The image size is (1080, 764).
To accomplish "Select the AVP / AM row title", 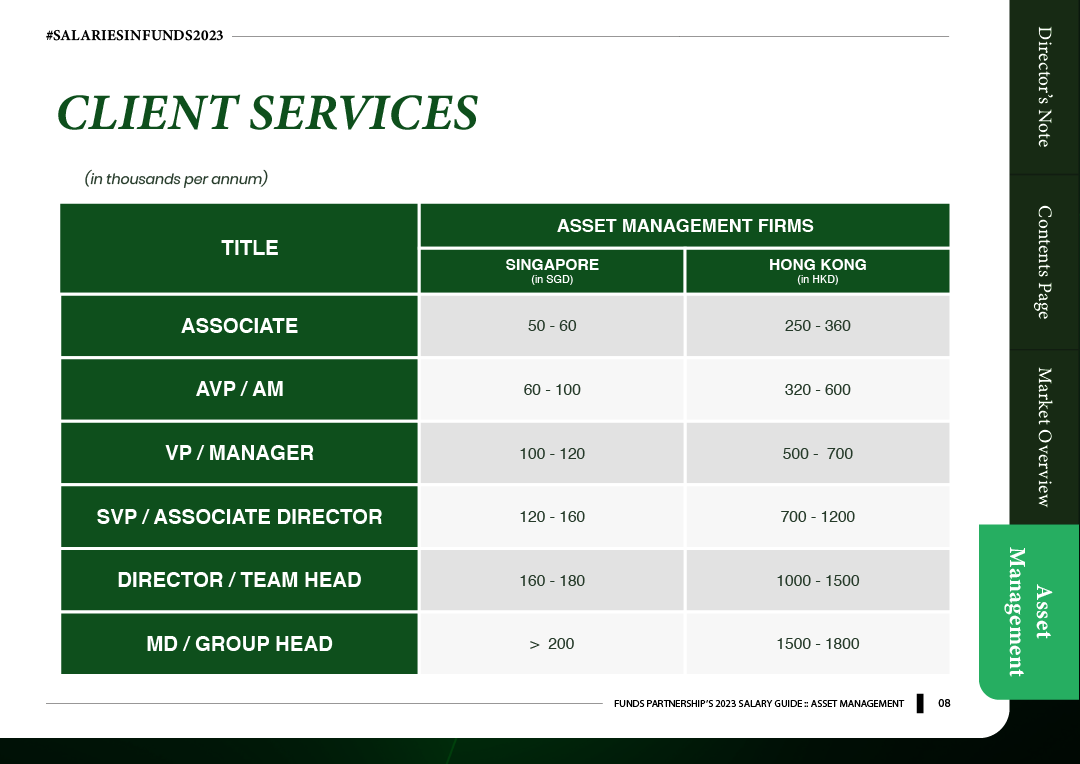I will [239, 389].
